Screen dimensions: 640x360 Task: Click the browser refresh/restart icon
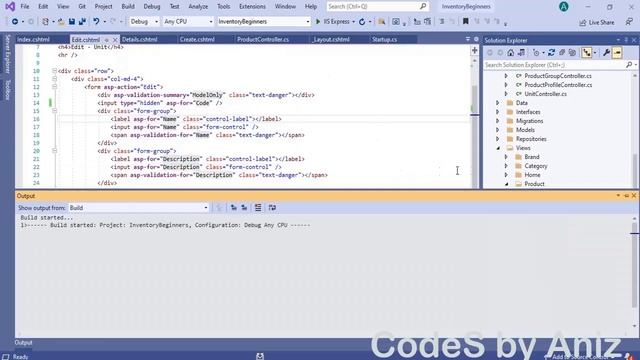click(x=362, y=22)
